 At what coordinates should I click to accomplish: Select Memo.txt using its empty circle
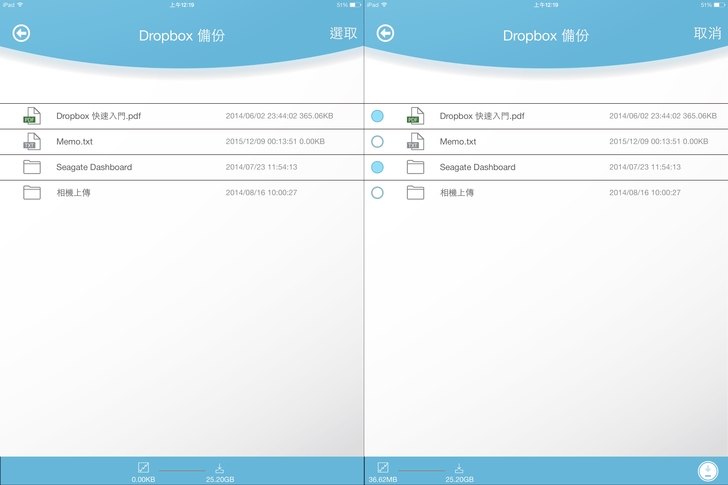(377, 142)
